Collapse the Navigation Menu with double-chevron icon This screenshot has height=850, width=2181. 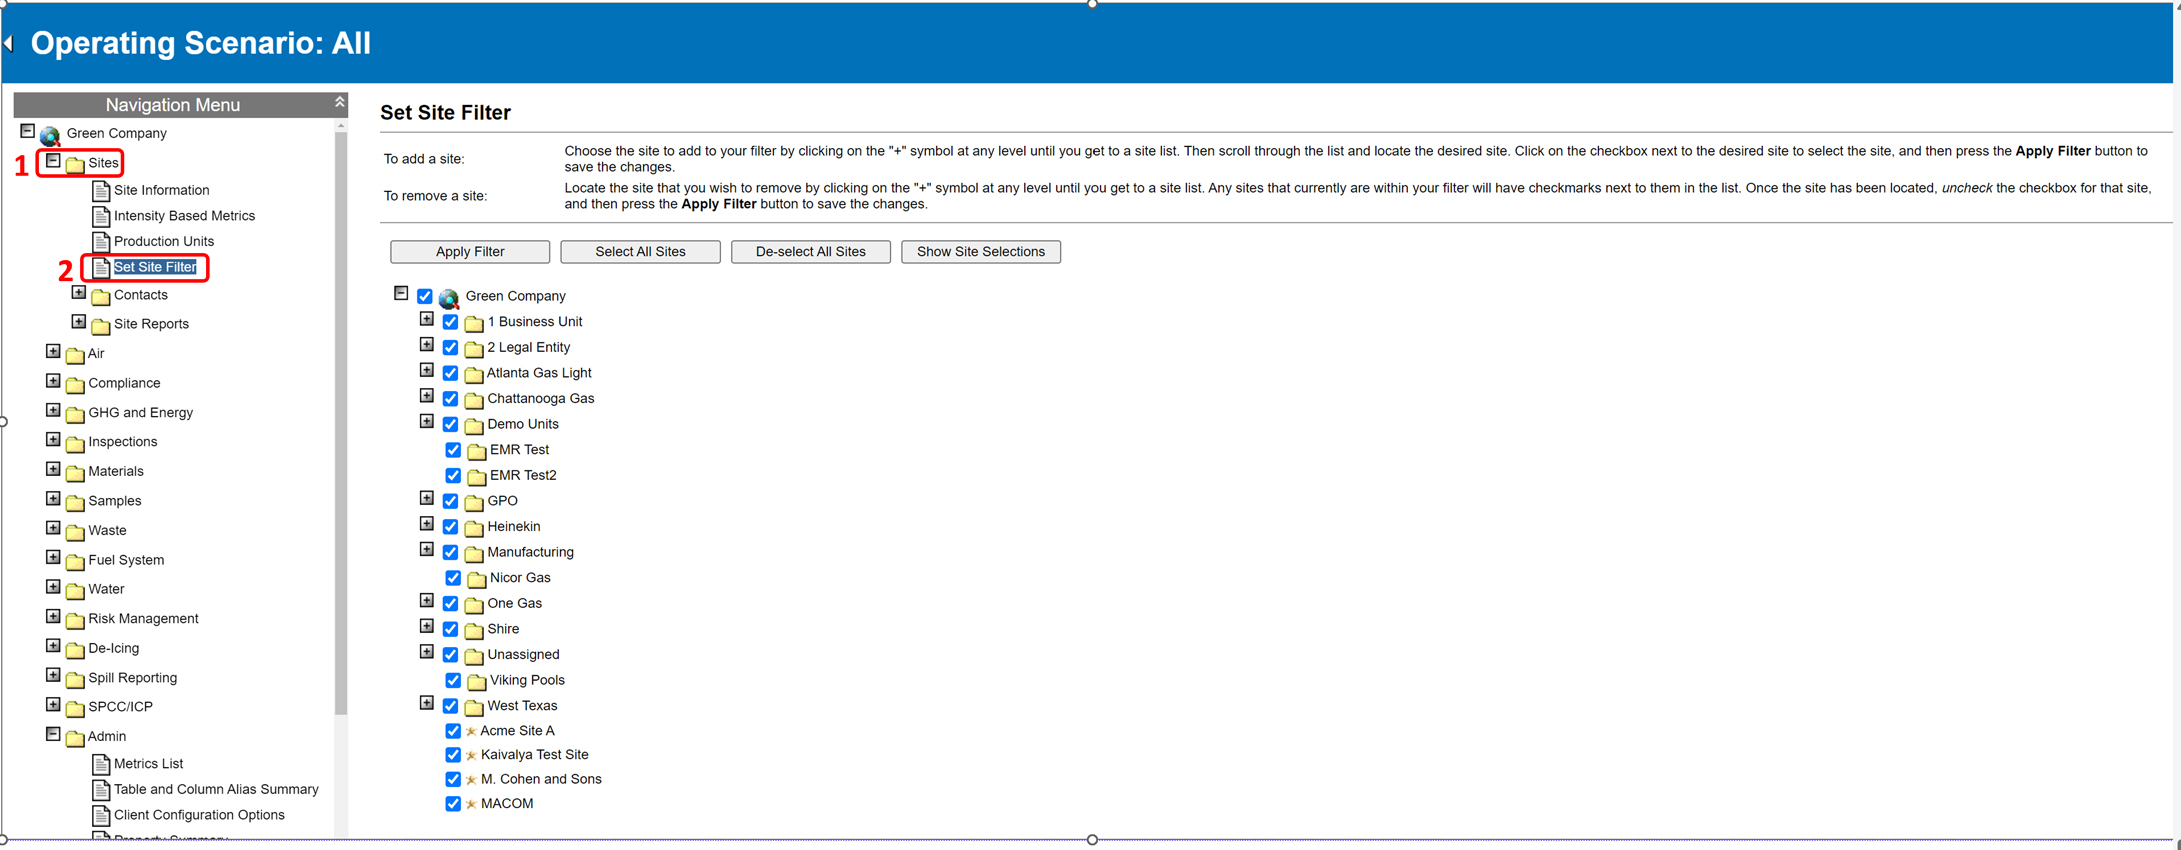click(x=340, y=103)
